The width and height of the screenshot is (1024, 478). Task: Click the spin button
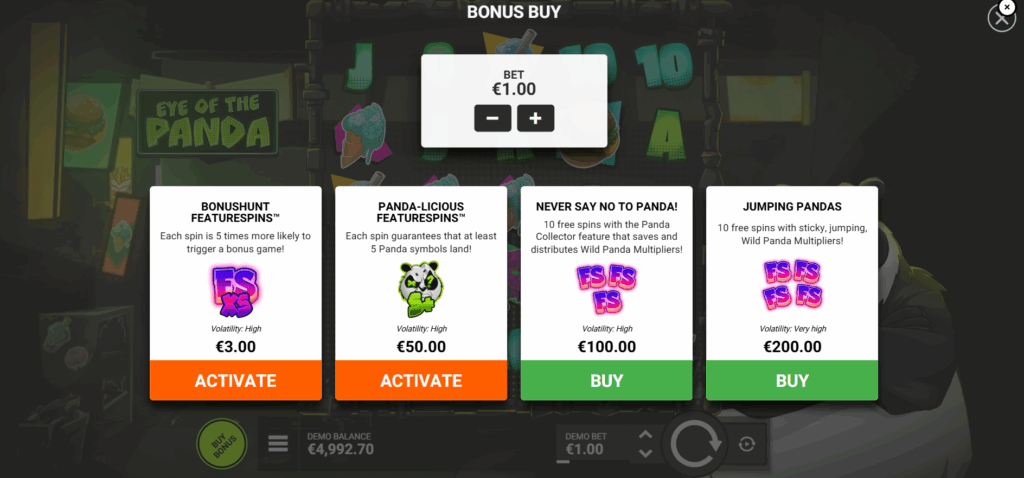click(x=696, y=445)
